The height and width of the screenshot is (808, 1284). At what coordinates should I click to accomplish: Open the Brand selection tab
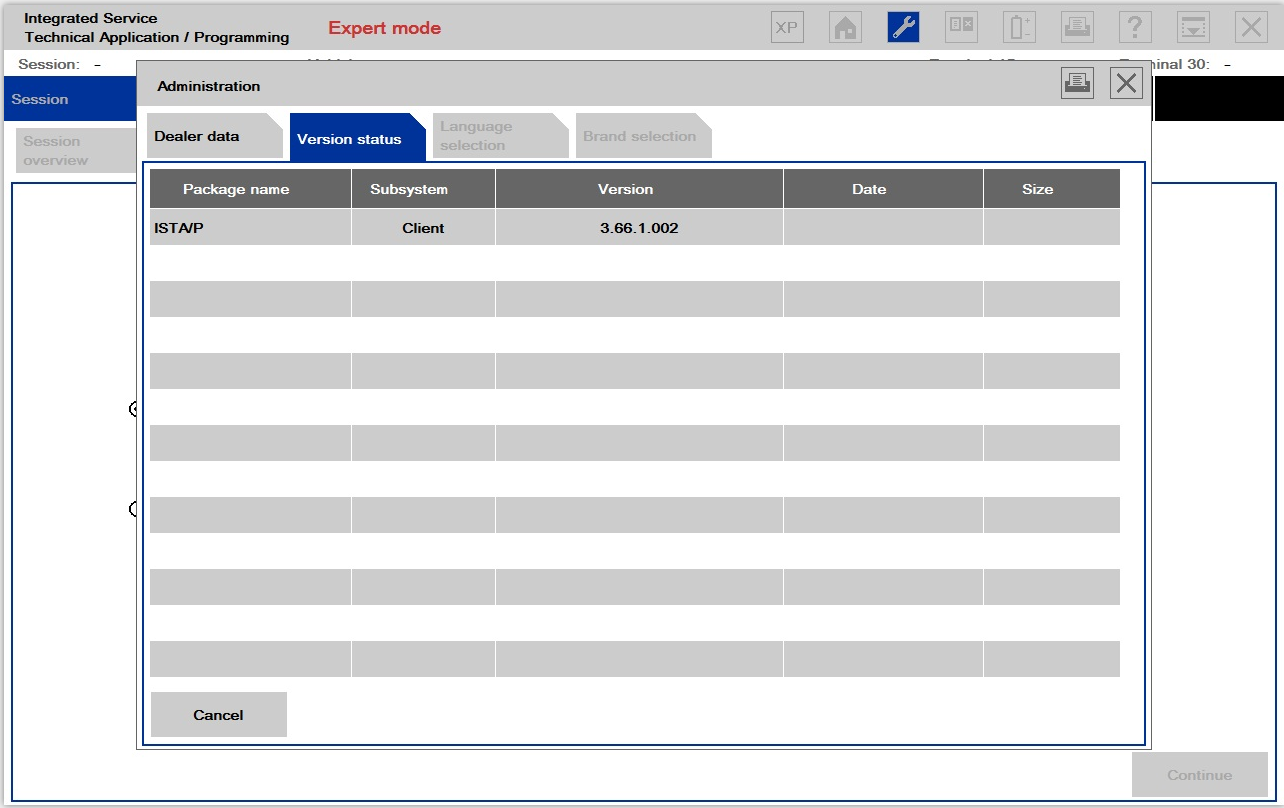pyautogui.click(x=643, y=136)
